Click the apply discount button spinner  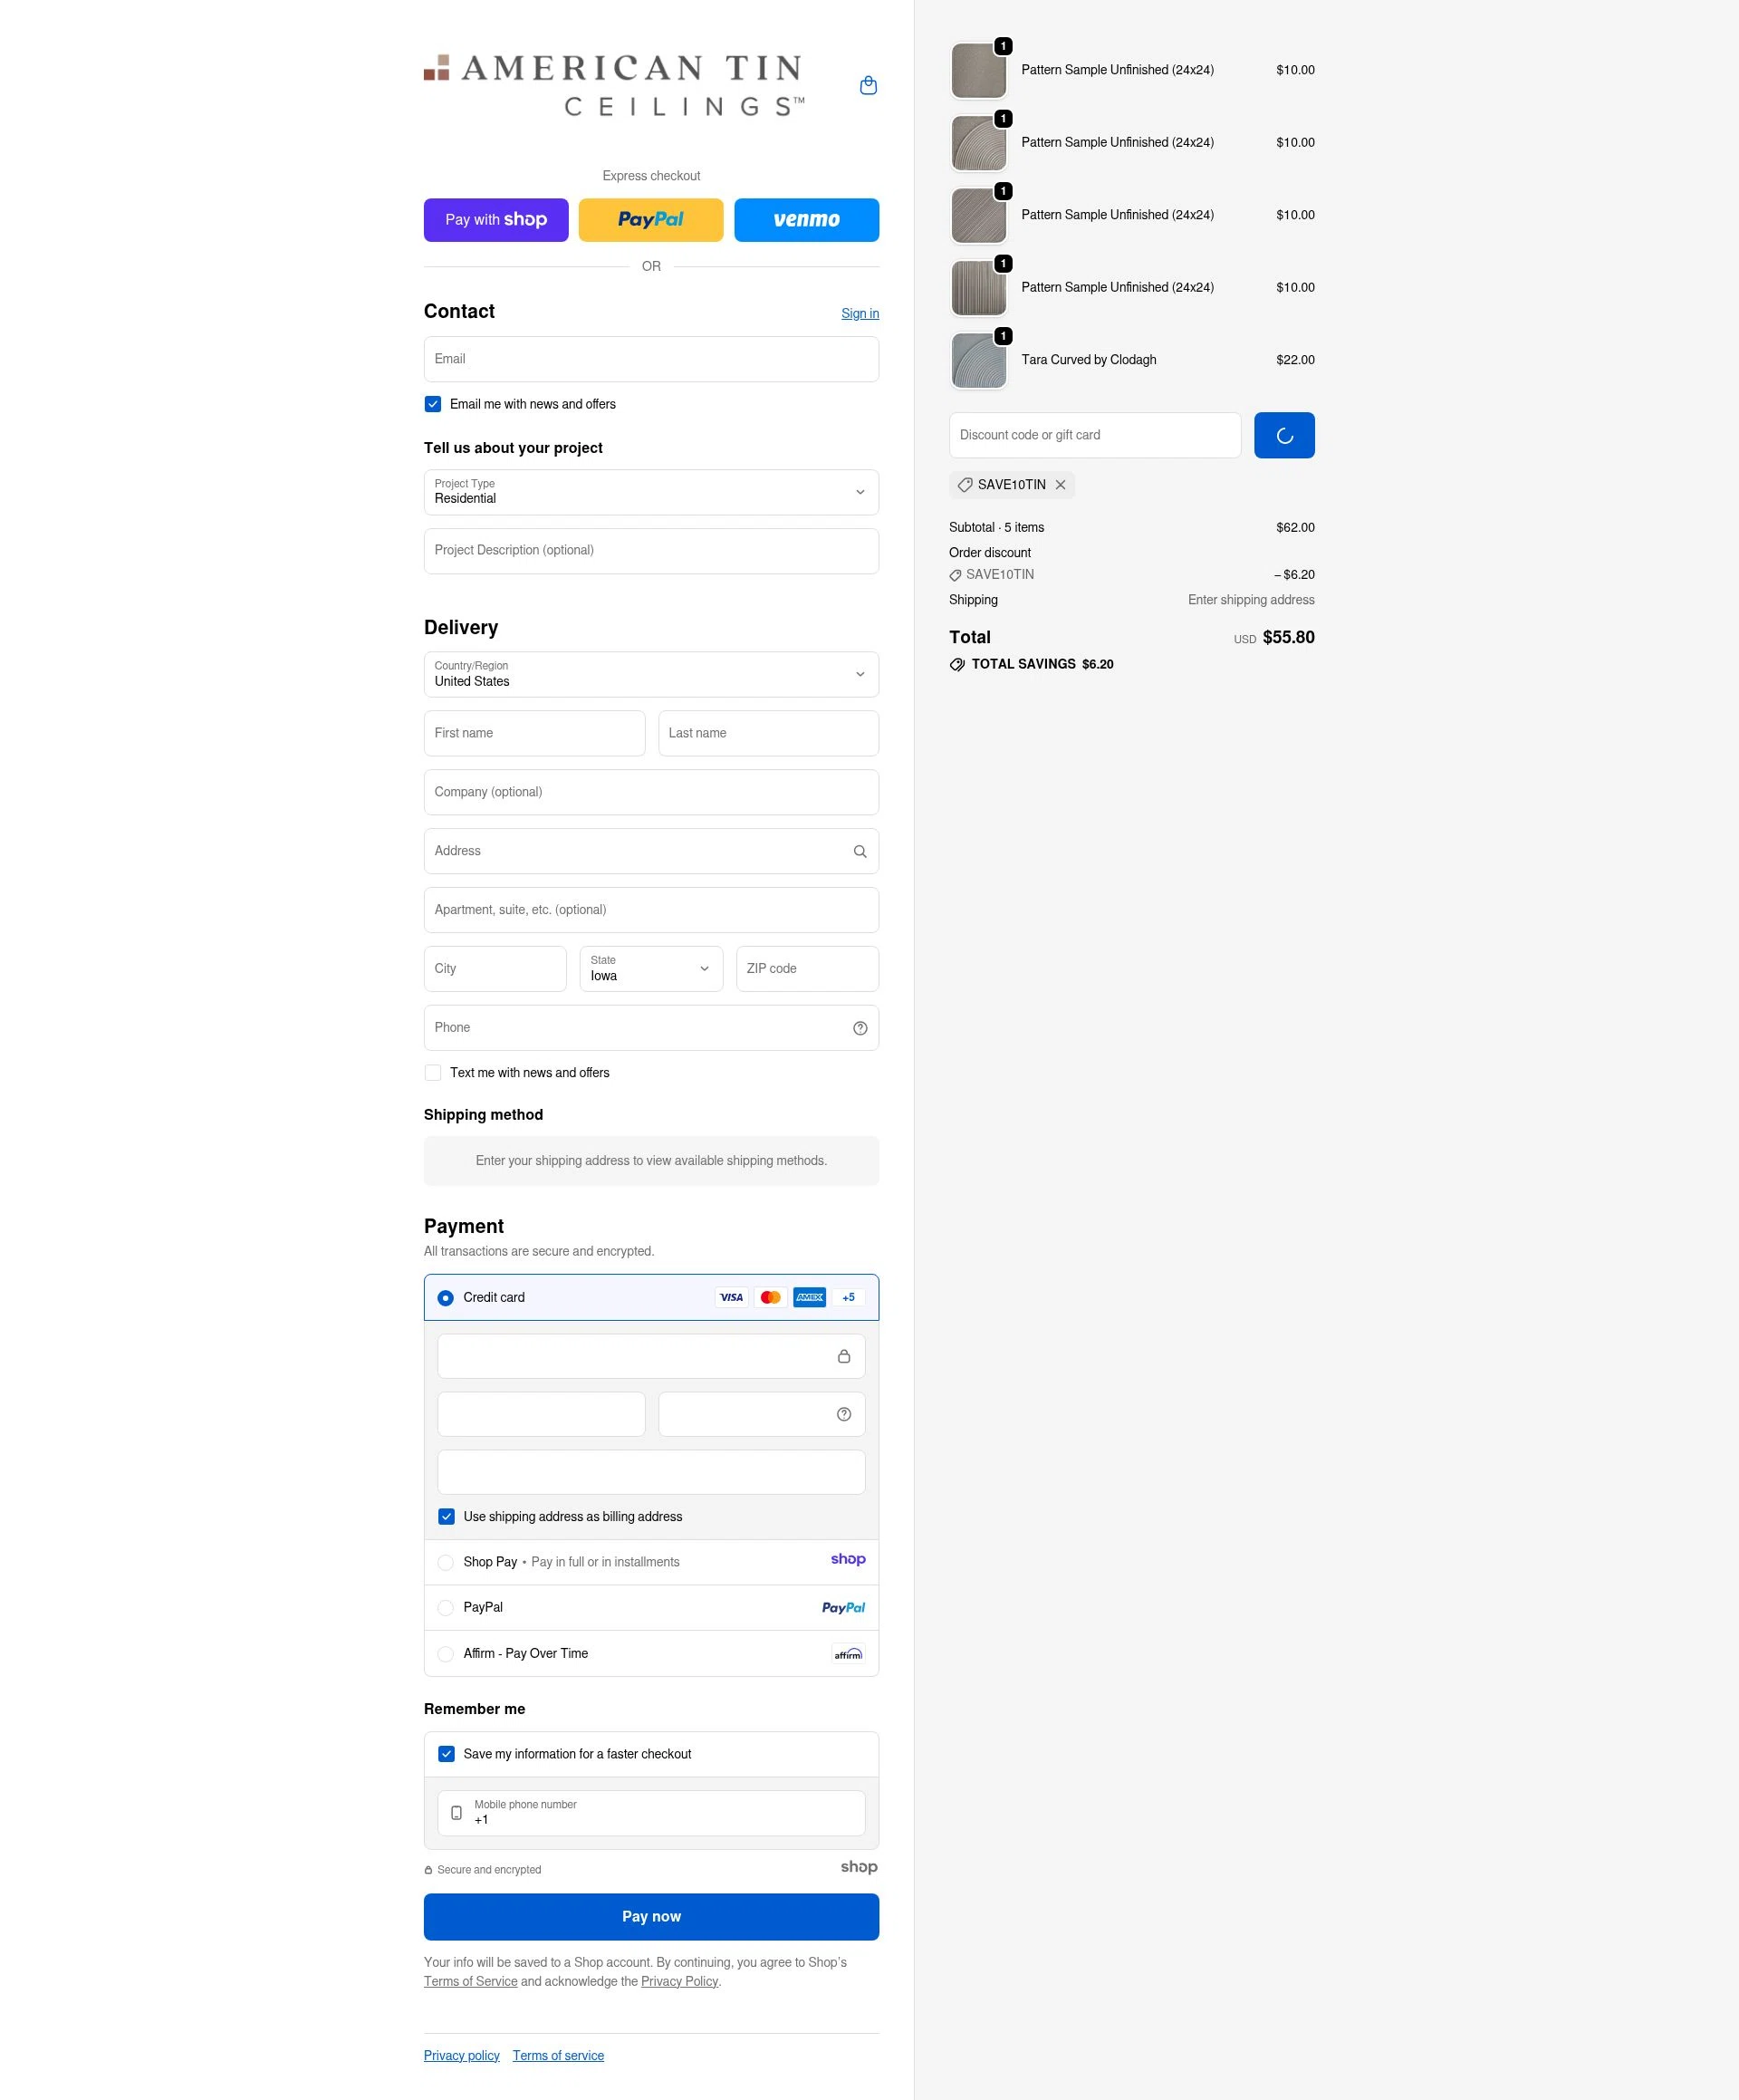pos(1284,436)
